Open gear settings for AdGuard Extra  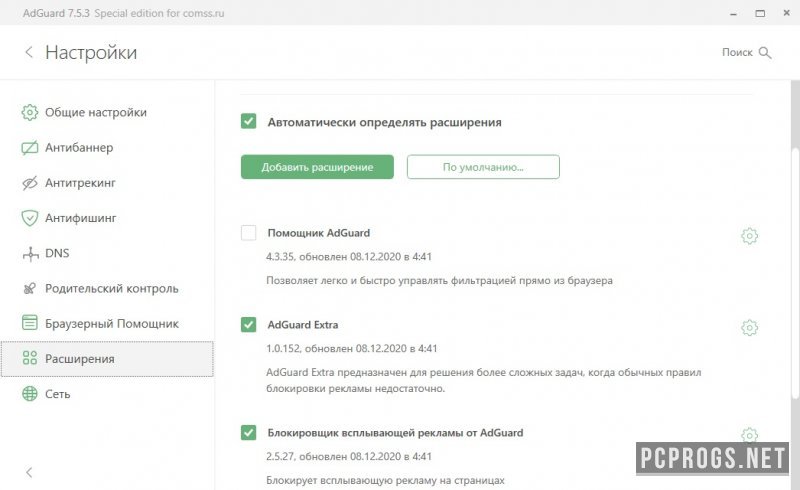click(x=749, y=328)
